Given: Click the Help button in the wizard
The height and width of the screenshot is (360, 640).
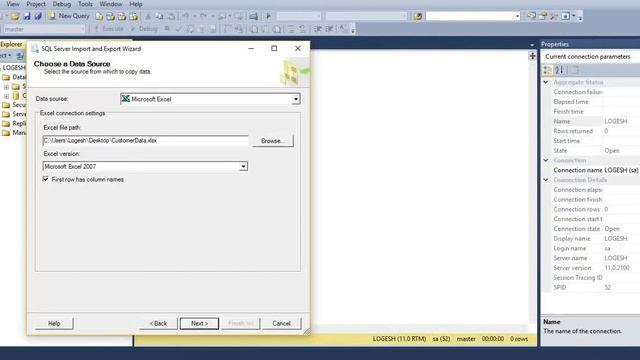Looking at the screenshot, I should click(54, 324).
